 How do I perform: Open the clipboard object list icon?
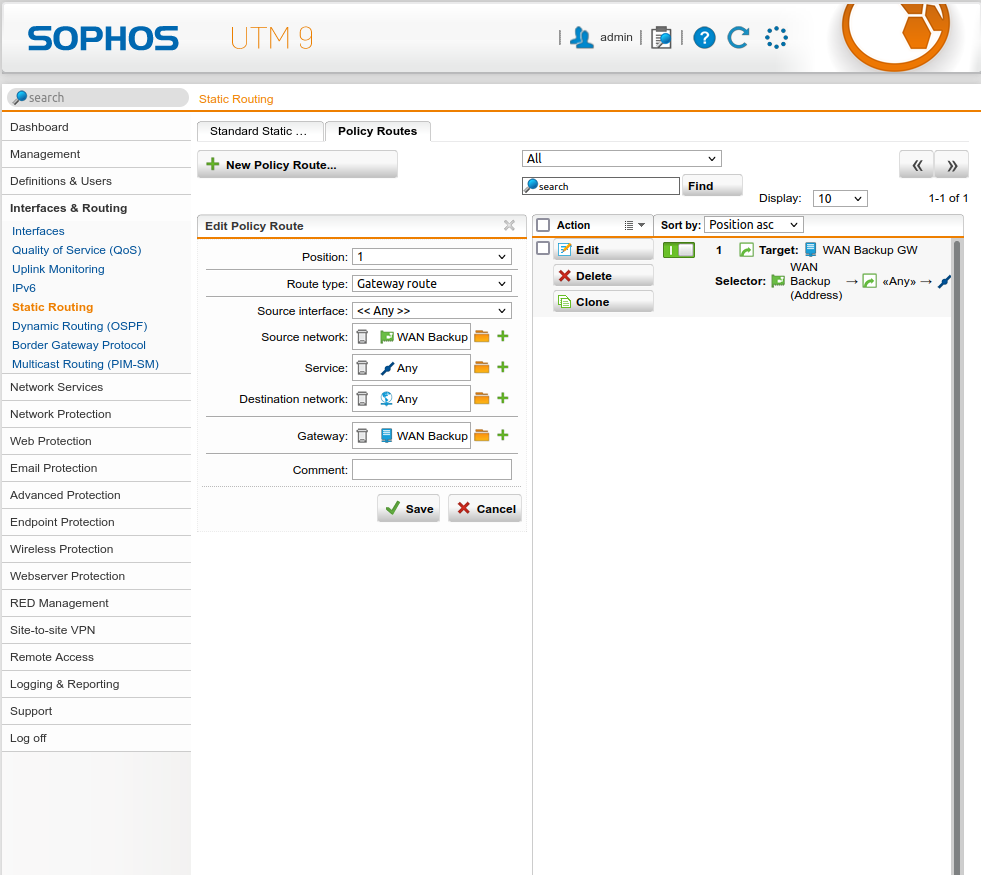[x=661, y=38]
